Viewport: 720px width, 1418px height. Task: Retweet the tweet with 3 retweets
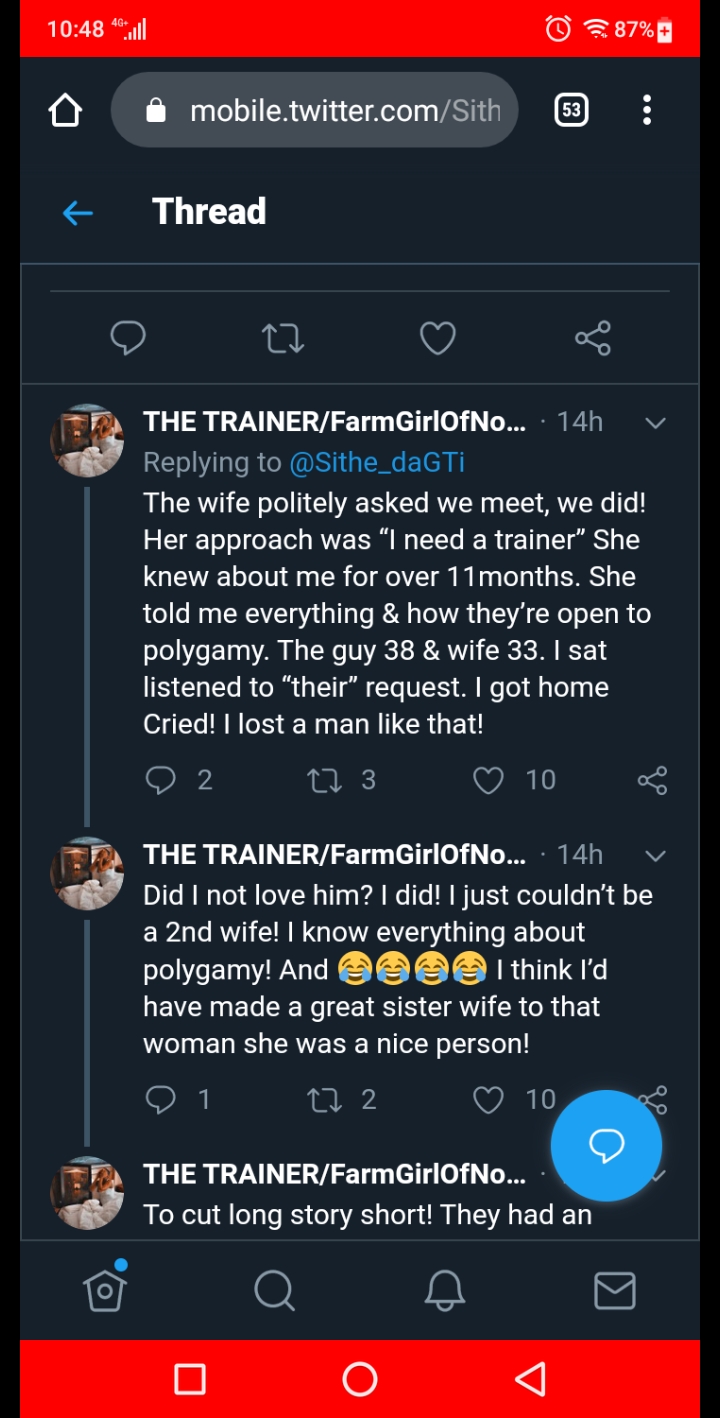pyautogui.click(x=324, y=780)
